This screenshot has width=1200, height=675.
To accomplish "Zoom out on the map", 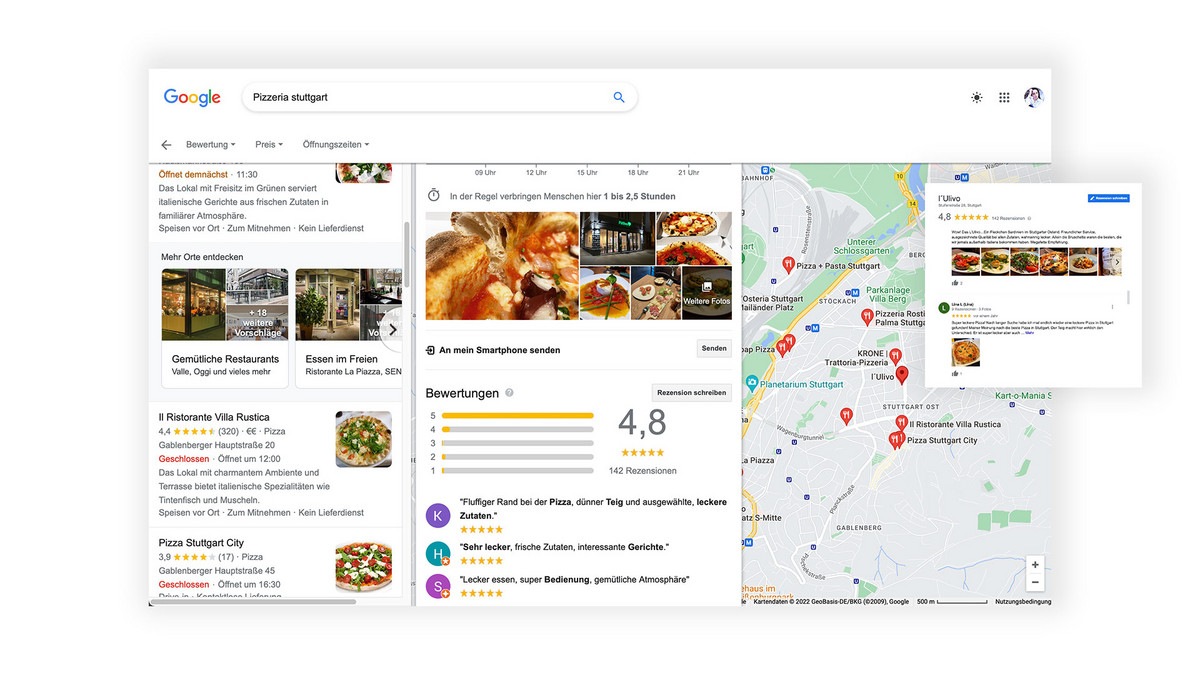I will tap(1035, 582).
